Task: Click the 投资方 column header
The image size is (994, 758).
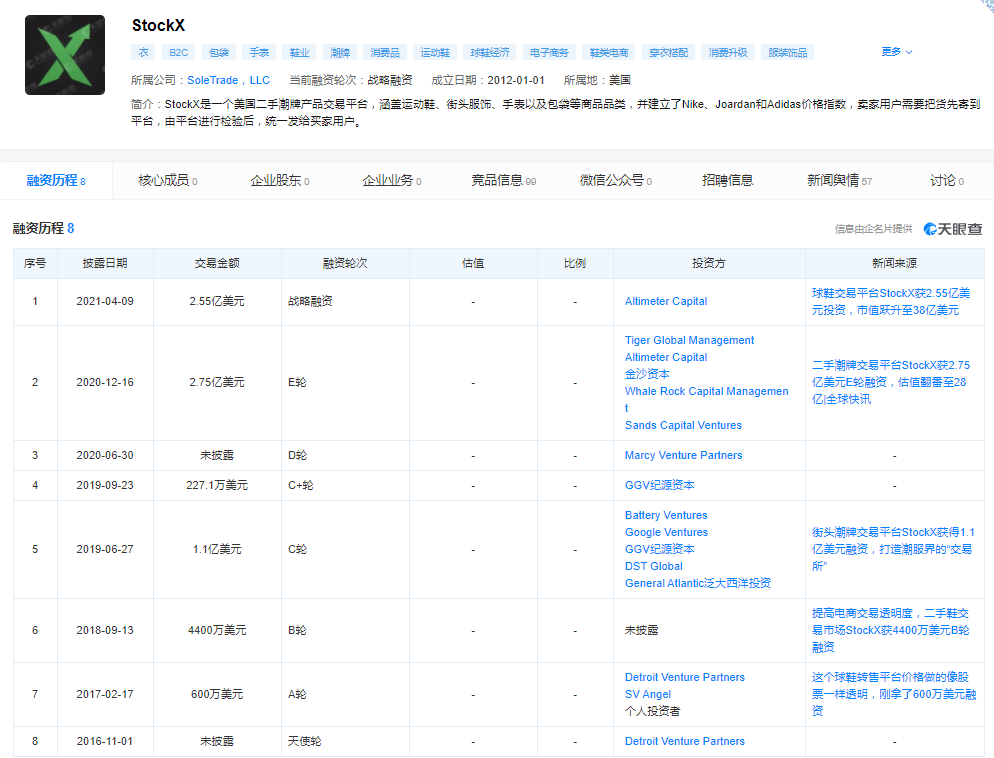Action: [709, 263]
